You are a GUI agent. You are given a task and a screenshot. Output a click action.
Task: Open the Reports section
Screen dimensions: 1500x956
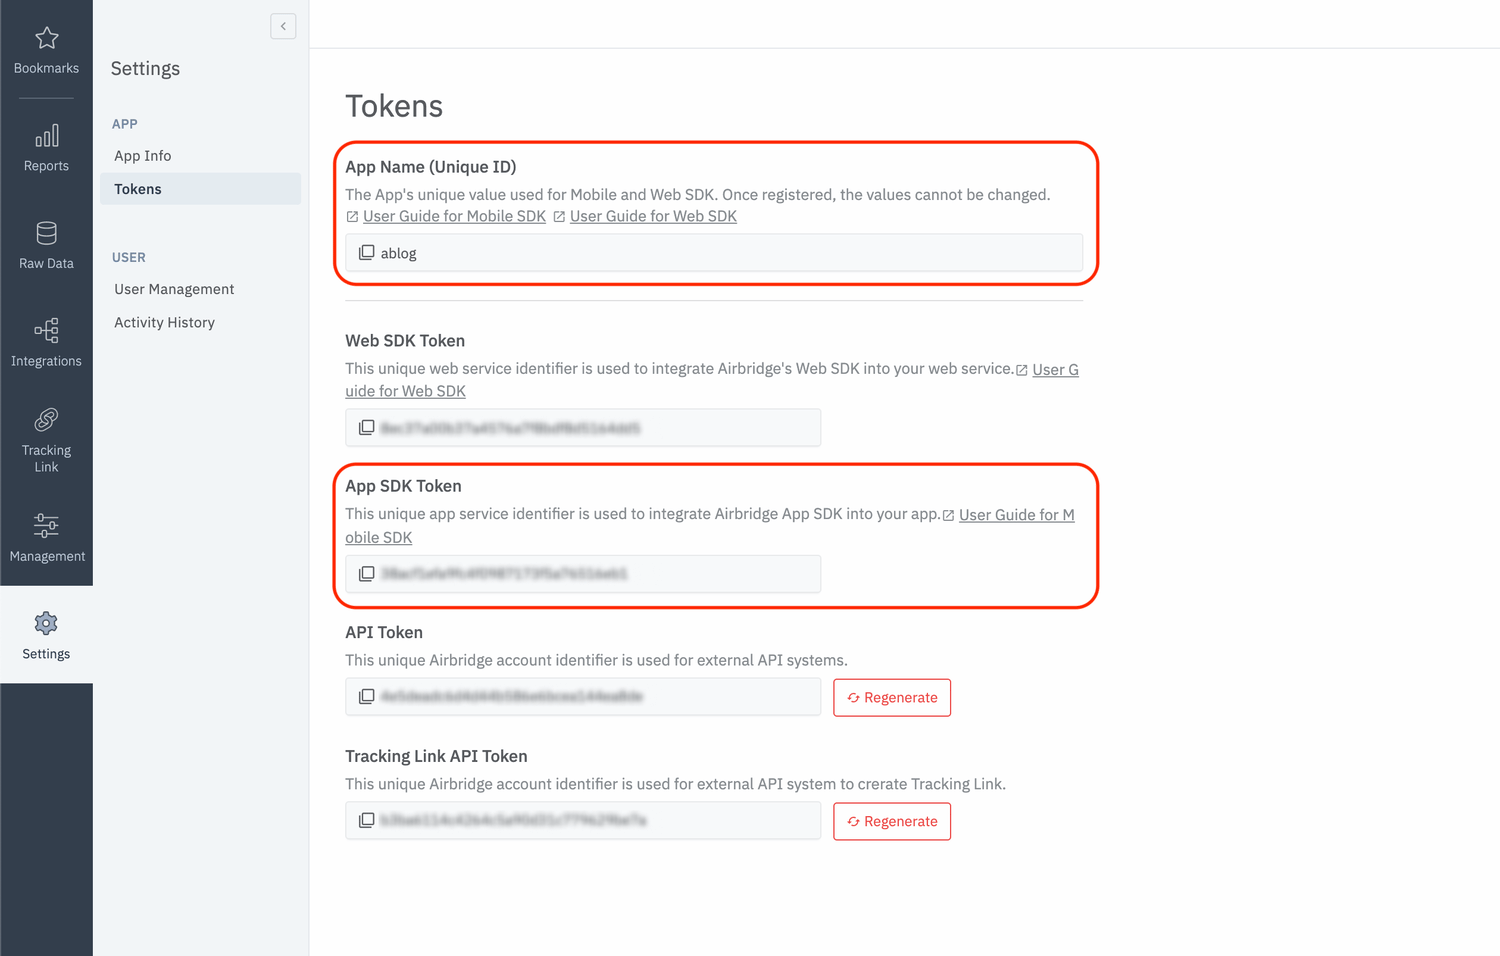click(46, 148)
